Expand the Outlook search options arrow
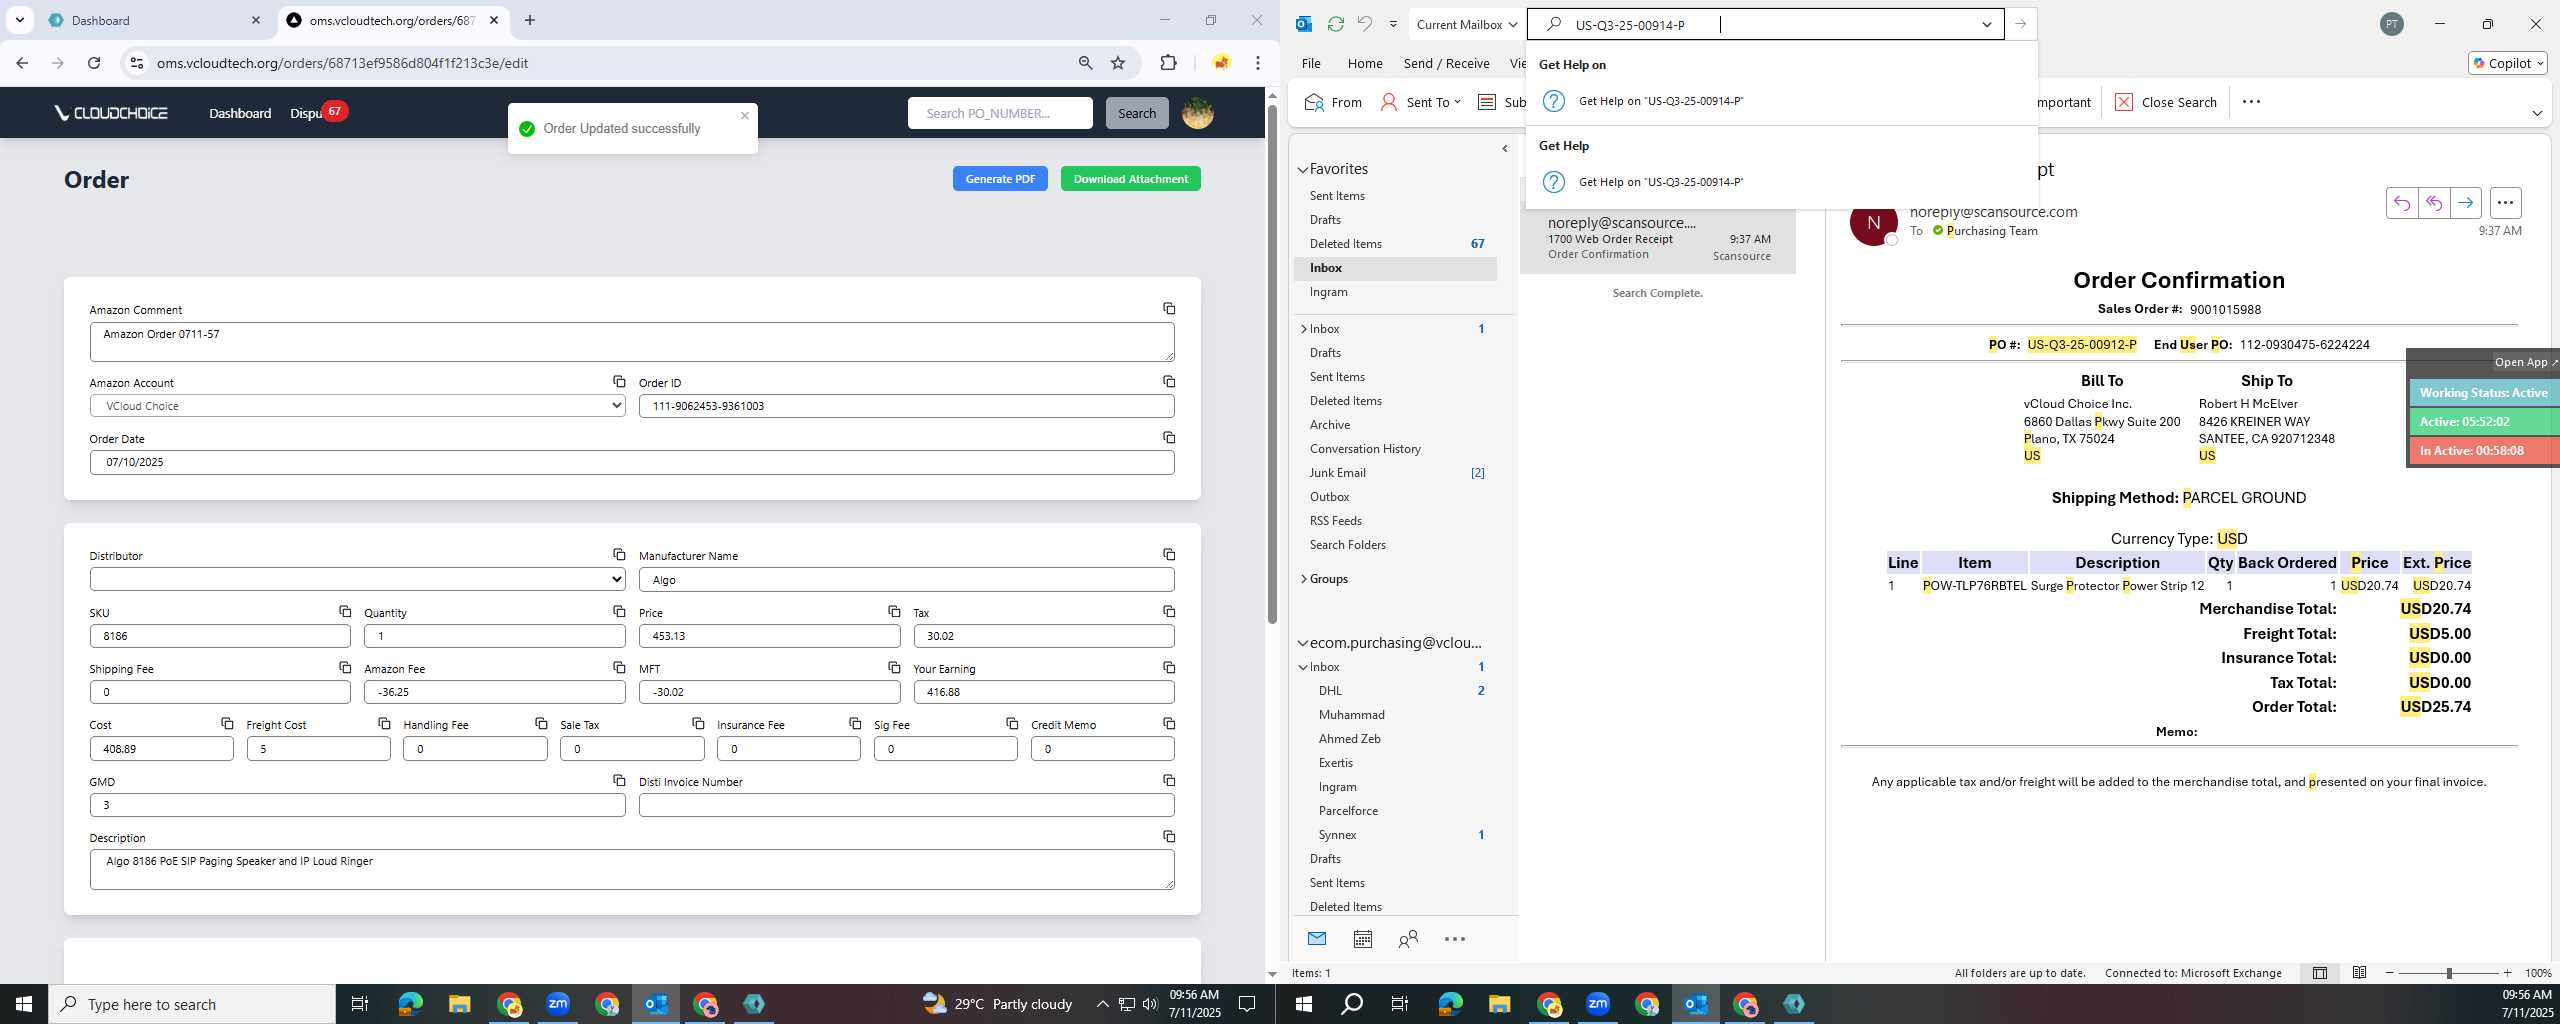The width and height of the screenshot is (2560, 1024). pyautogui.click(x=1986, y=24)
